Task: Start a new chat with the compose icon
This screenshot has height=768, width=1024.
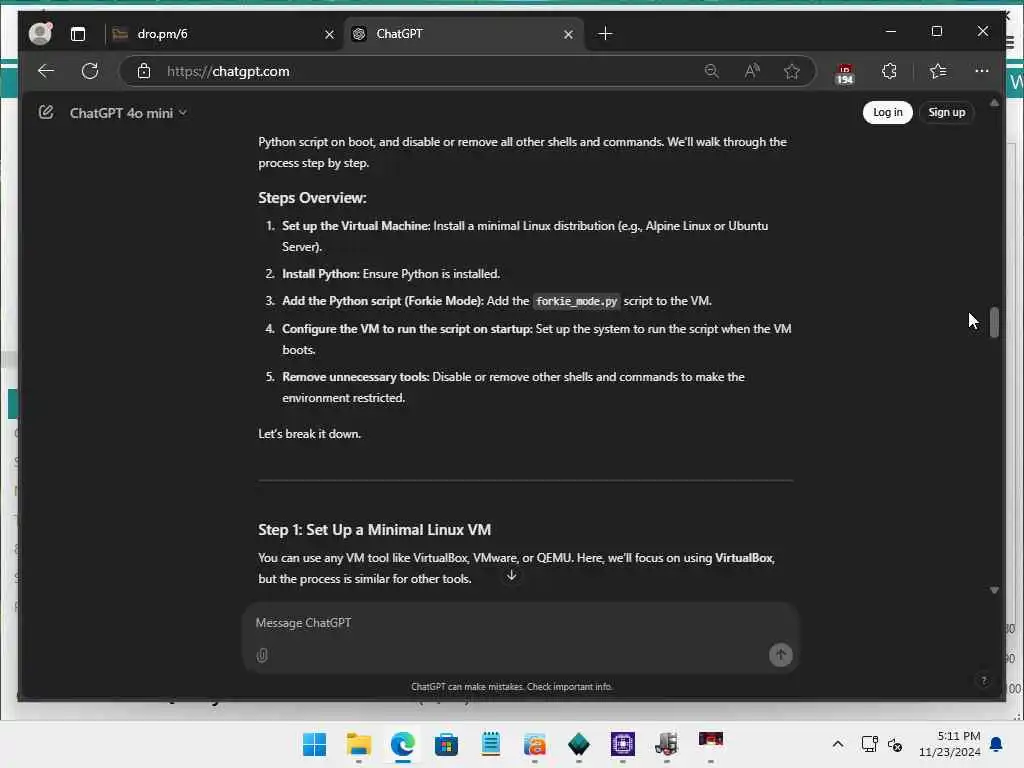Action: pos(46,112)
